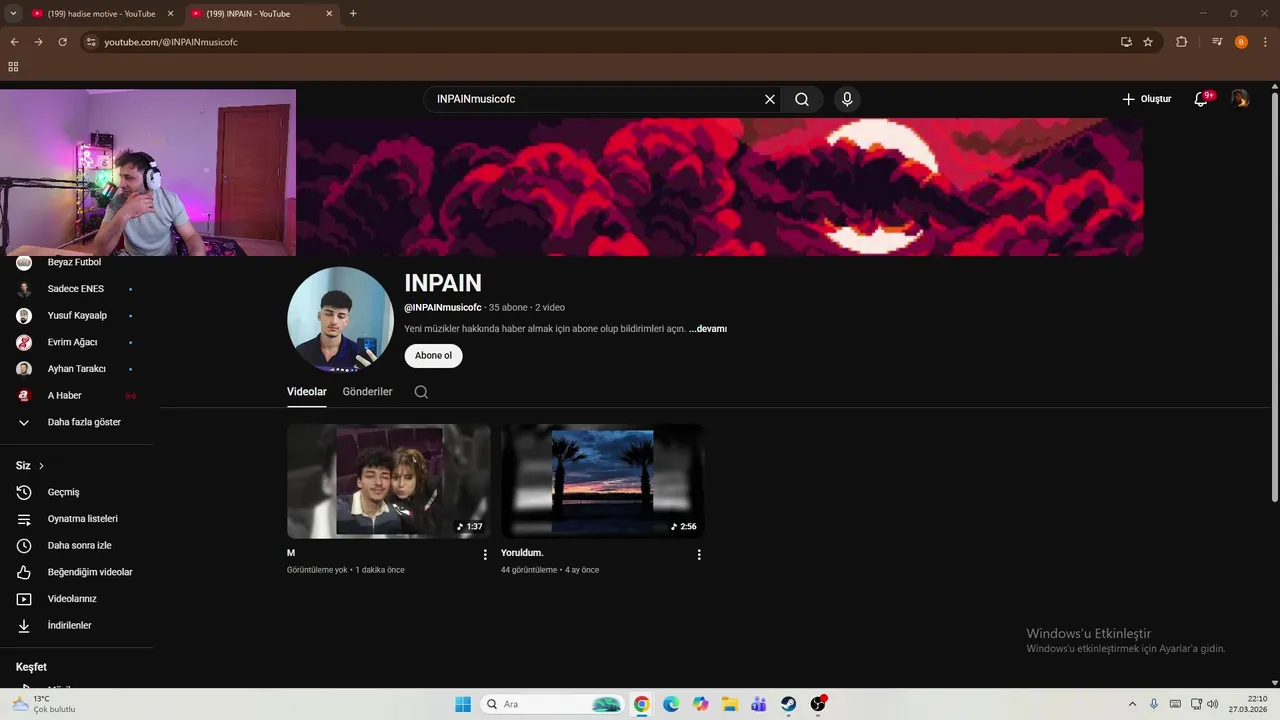The height and width of the screenshot is (720, 1280).
Task: Search within the INPAIN channel
Action: [x=421, y=392]
